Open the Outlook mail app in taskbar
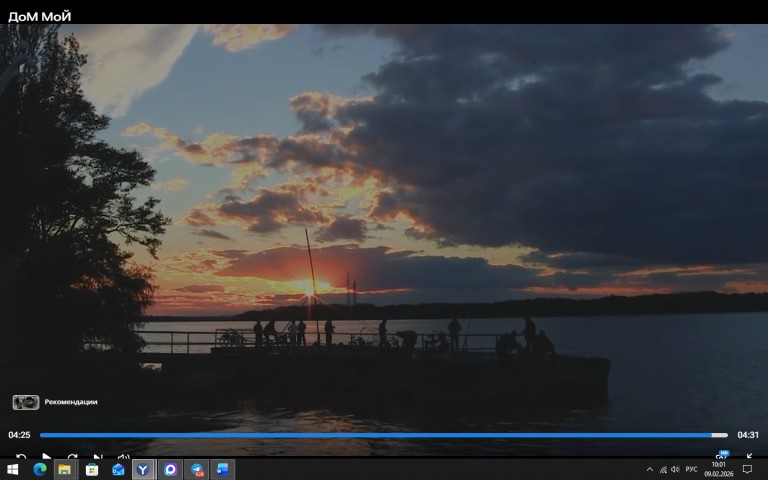 coord(118,469)
